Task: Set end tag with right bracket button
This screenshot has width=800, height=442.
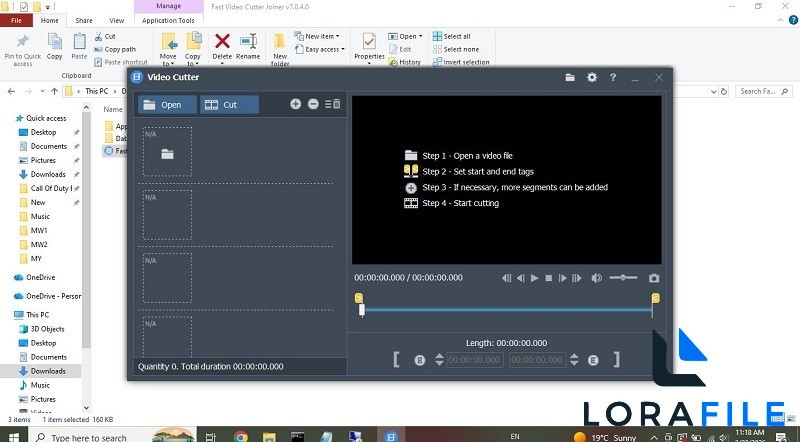Action: (x=616, y=359)
